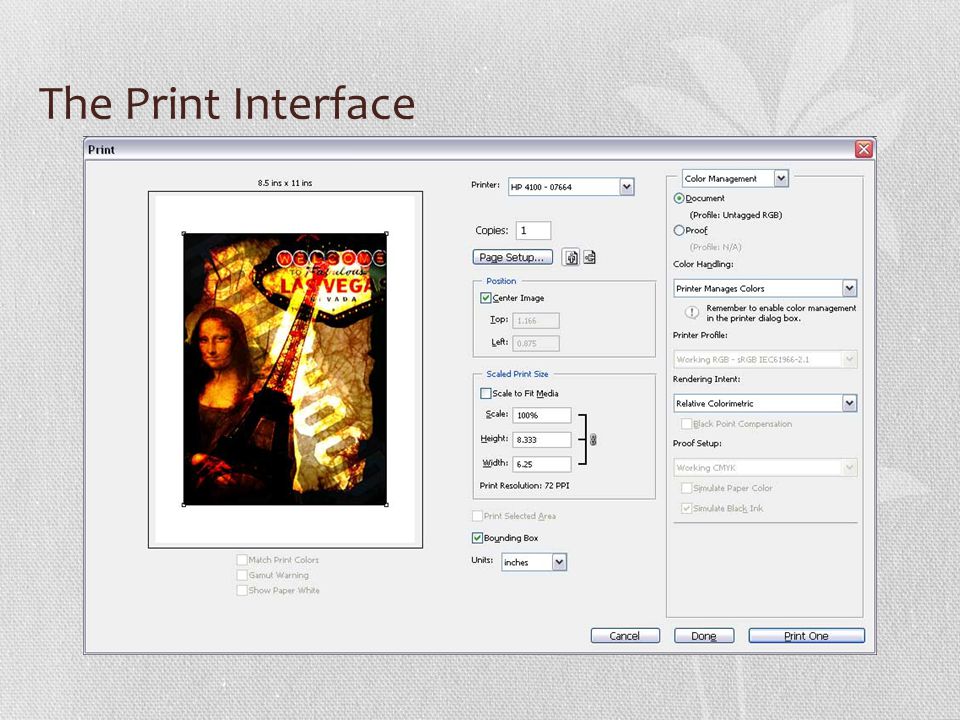This screenshot has height=720, width=960.
Task: Click the Width 6.25 field
Action: point(542,464)
